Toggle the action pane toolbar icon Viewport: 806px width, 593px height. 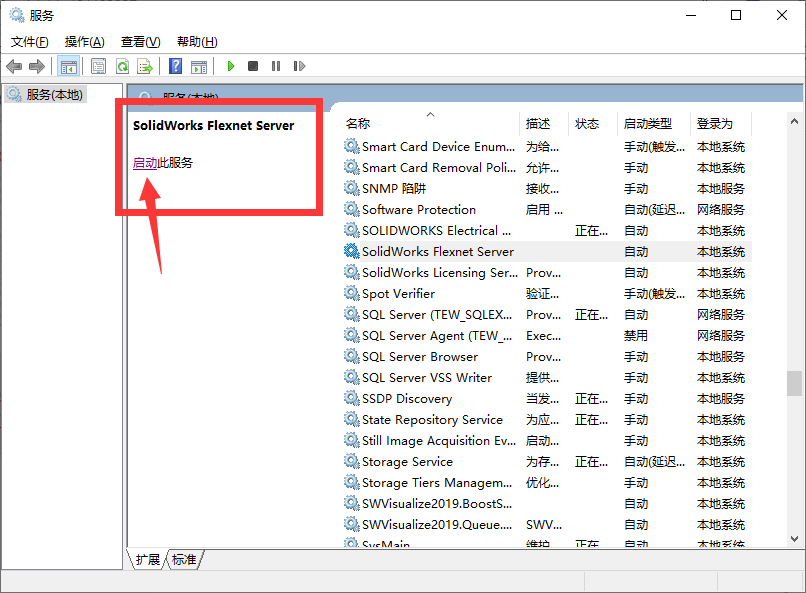tap(199, 67)
